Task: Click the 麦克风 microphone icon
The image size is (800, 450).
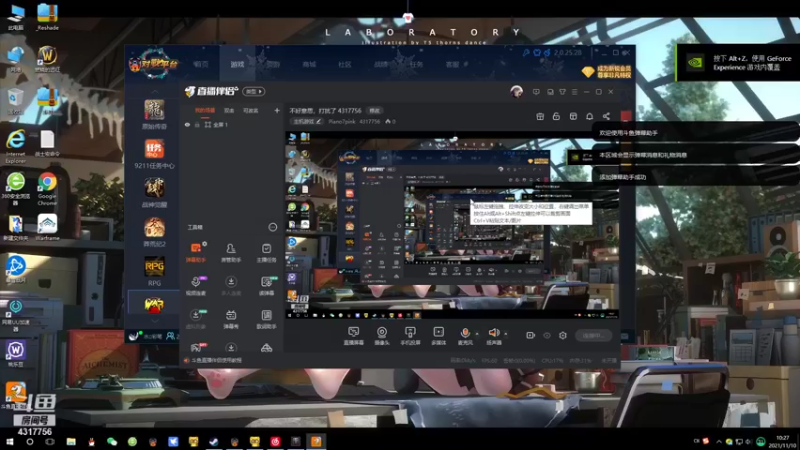Action: (x=465, y=333)
